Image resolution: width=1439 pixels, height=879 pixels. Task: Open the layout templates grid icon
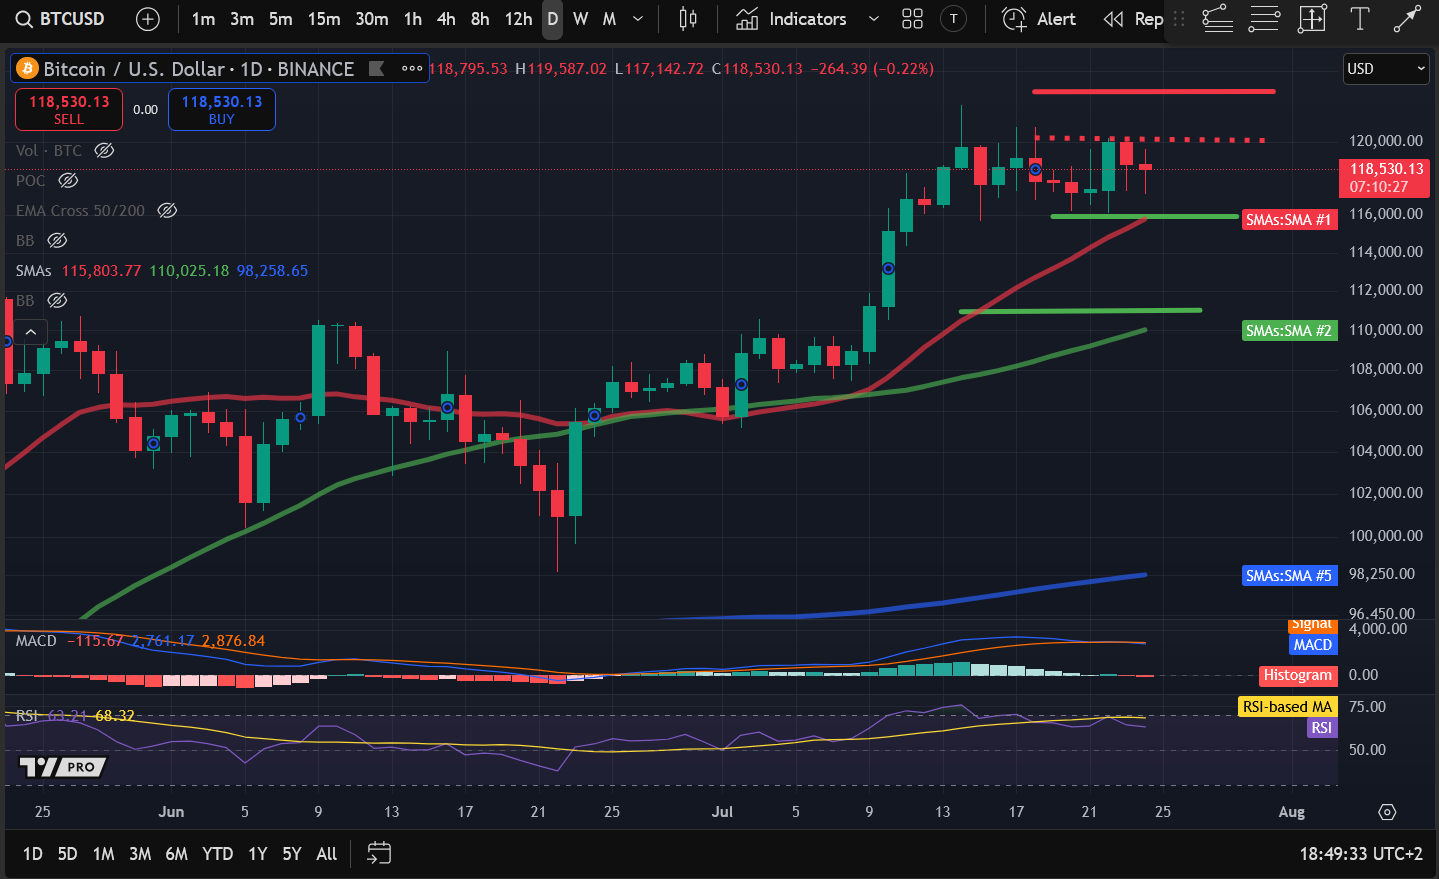tap(912, 19)
